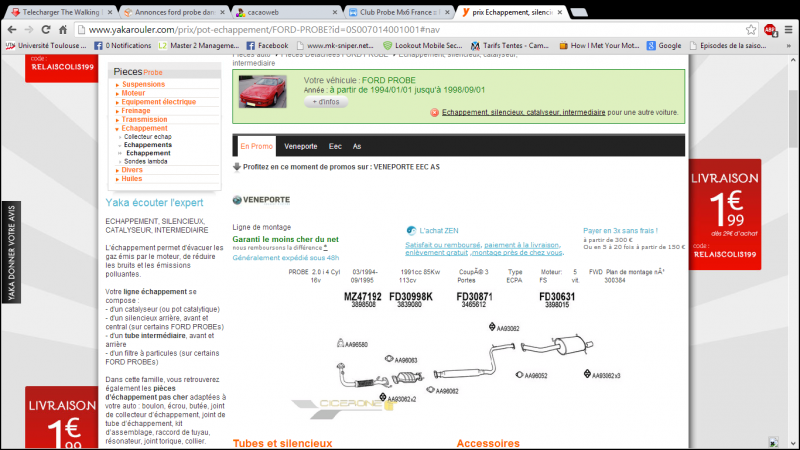Open the Google bookmark
This screenshot has width=800, height=450.
[664, 45]
